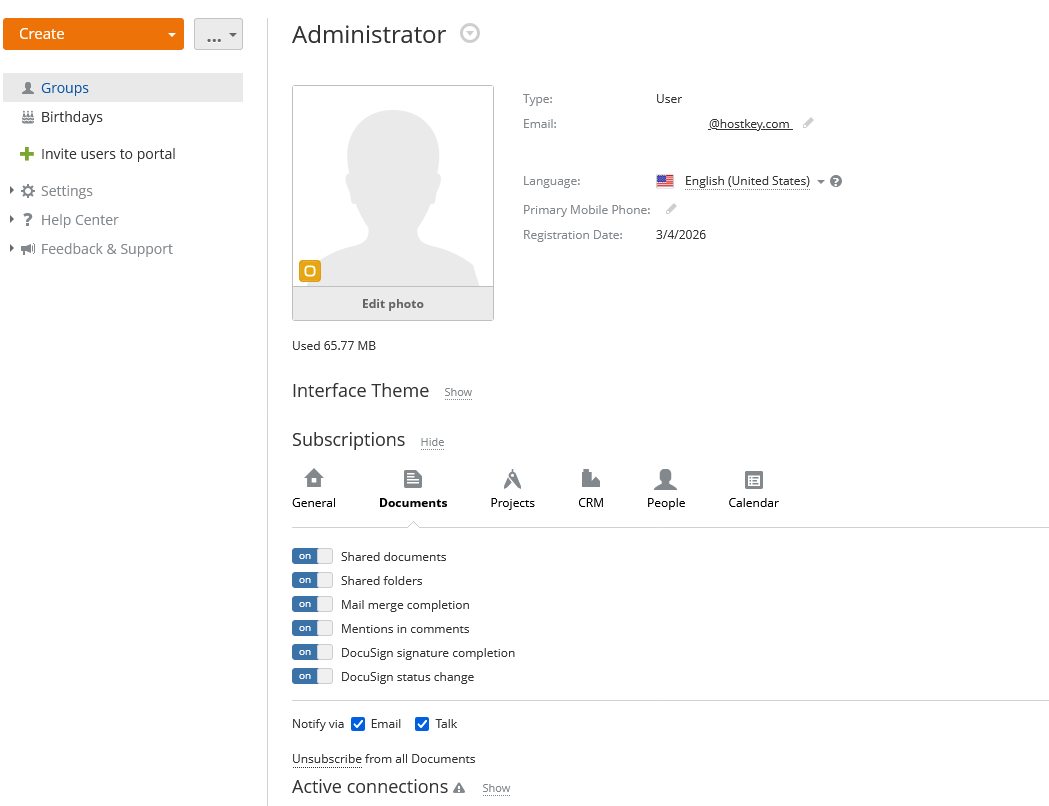The height and width of the screenshot is (806, 1049).
Task: Turn off the Shared documents toggle
Action: point(312,556)
